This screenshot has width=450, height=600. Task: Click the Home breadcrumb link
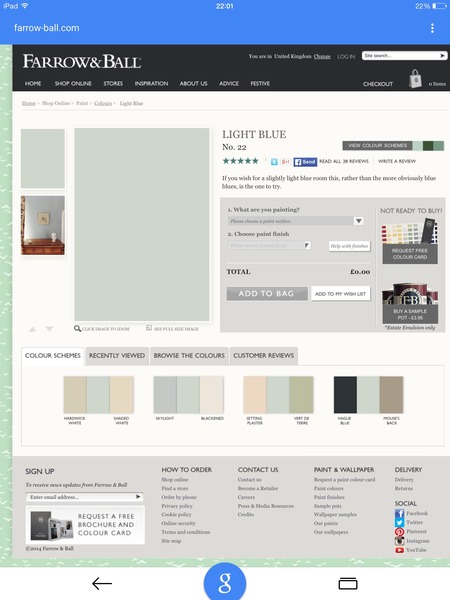click(x=28, y=103)
